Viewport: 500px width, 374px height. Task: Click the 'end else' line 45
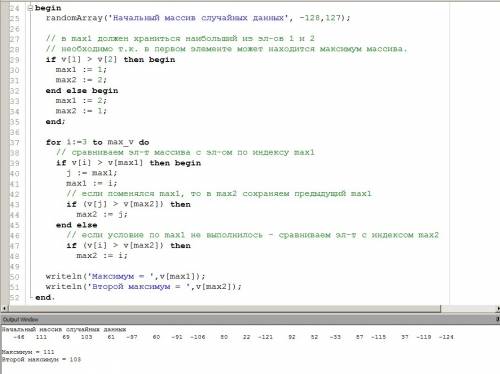click(77, 225)
